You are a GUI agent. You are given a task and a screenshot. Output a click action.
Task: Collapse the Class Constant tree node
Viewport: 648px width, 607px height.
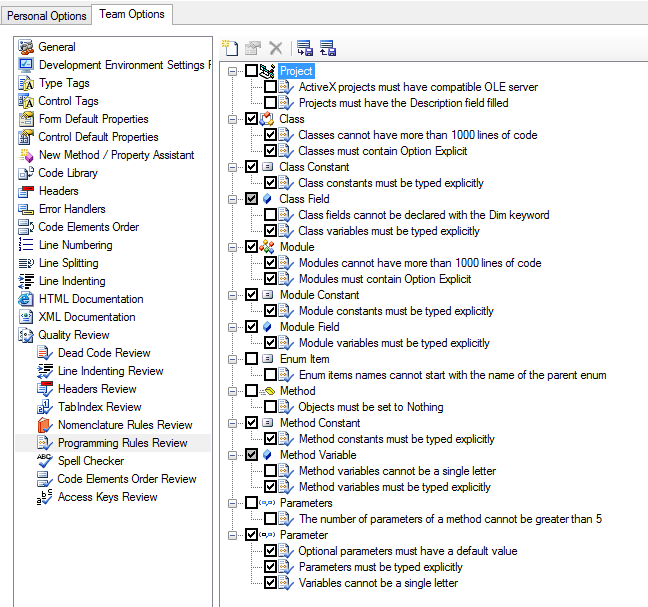click(x=233, y=167)
